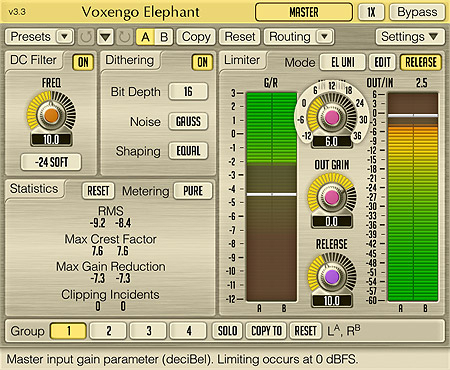Click the group RESET button
This screenshot has height=370, width=450.
(x=305, y=331)
